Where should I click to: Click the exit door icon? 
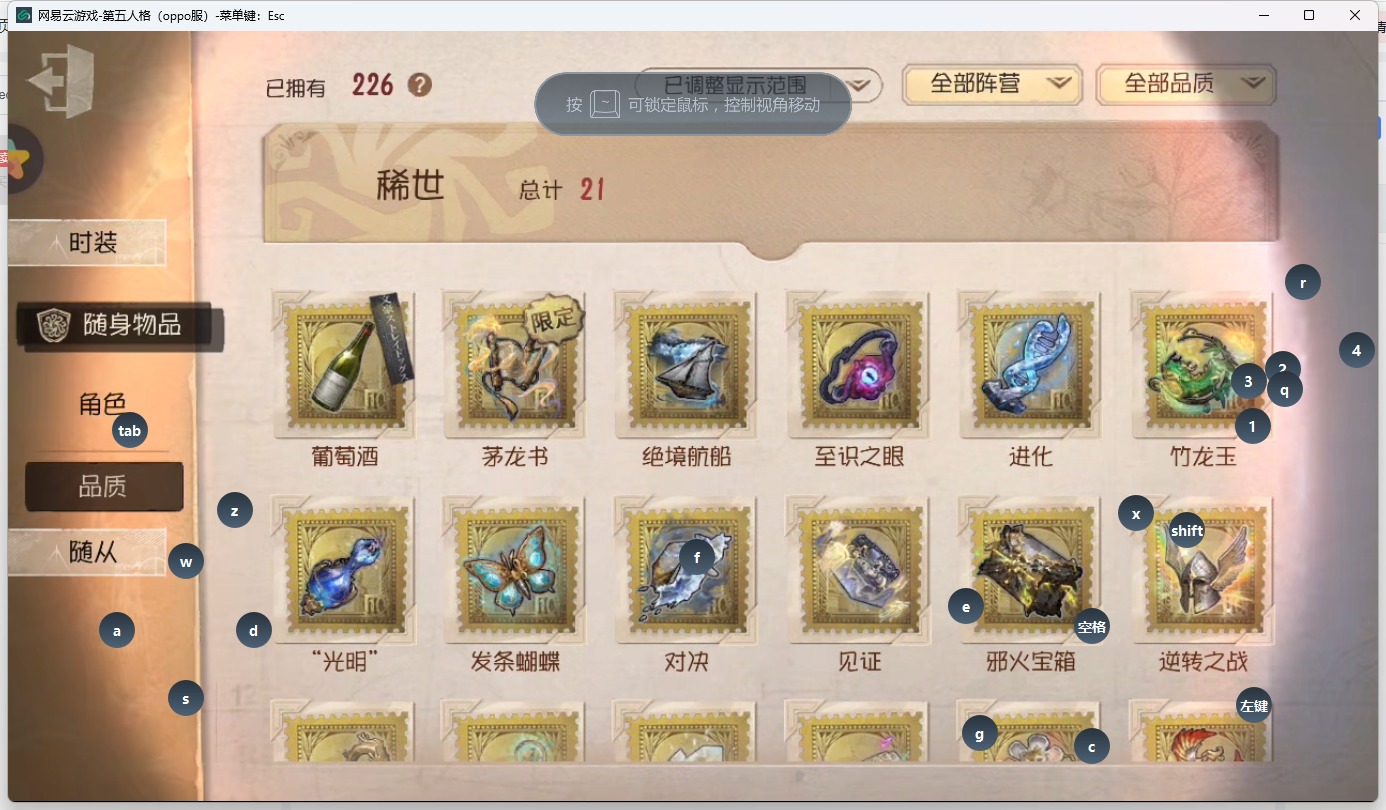click(62, 82)
